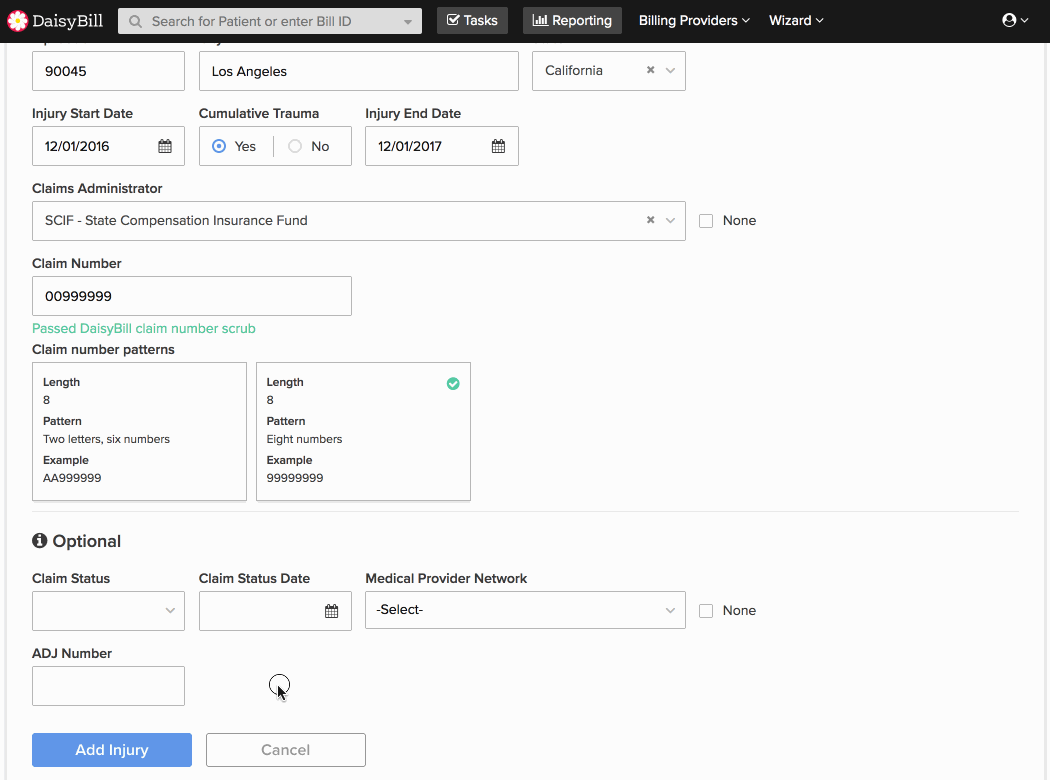The image size is (1050, 780).
Task: Clear the SCIF Claims Administrator selection
Action: (650, 221)
